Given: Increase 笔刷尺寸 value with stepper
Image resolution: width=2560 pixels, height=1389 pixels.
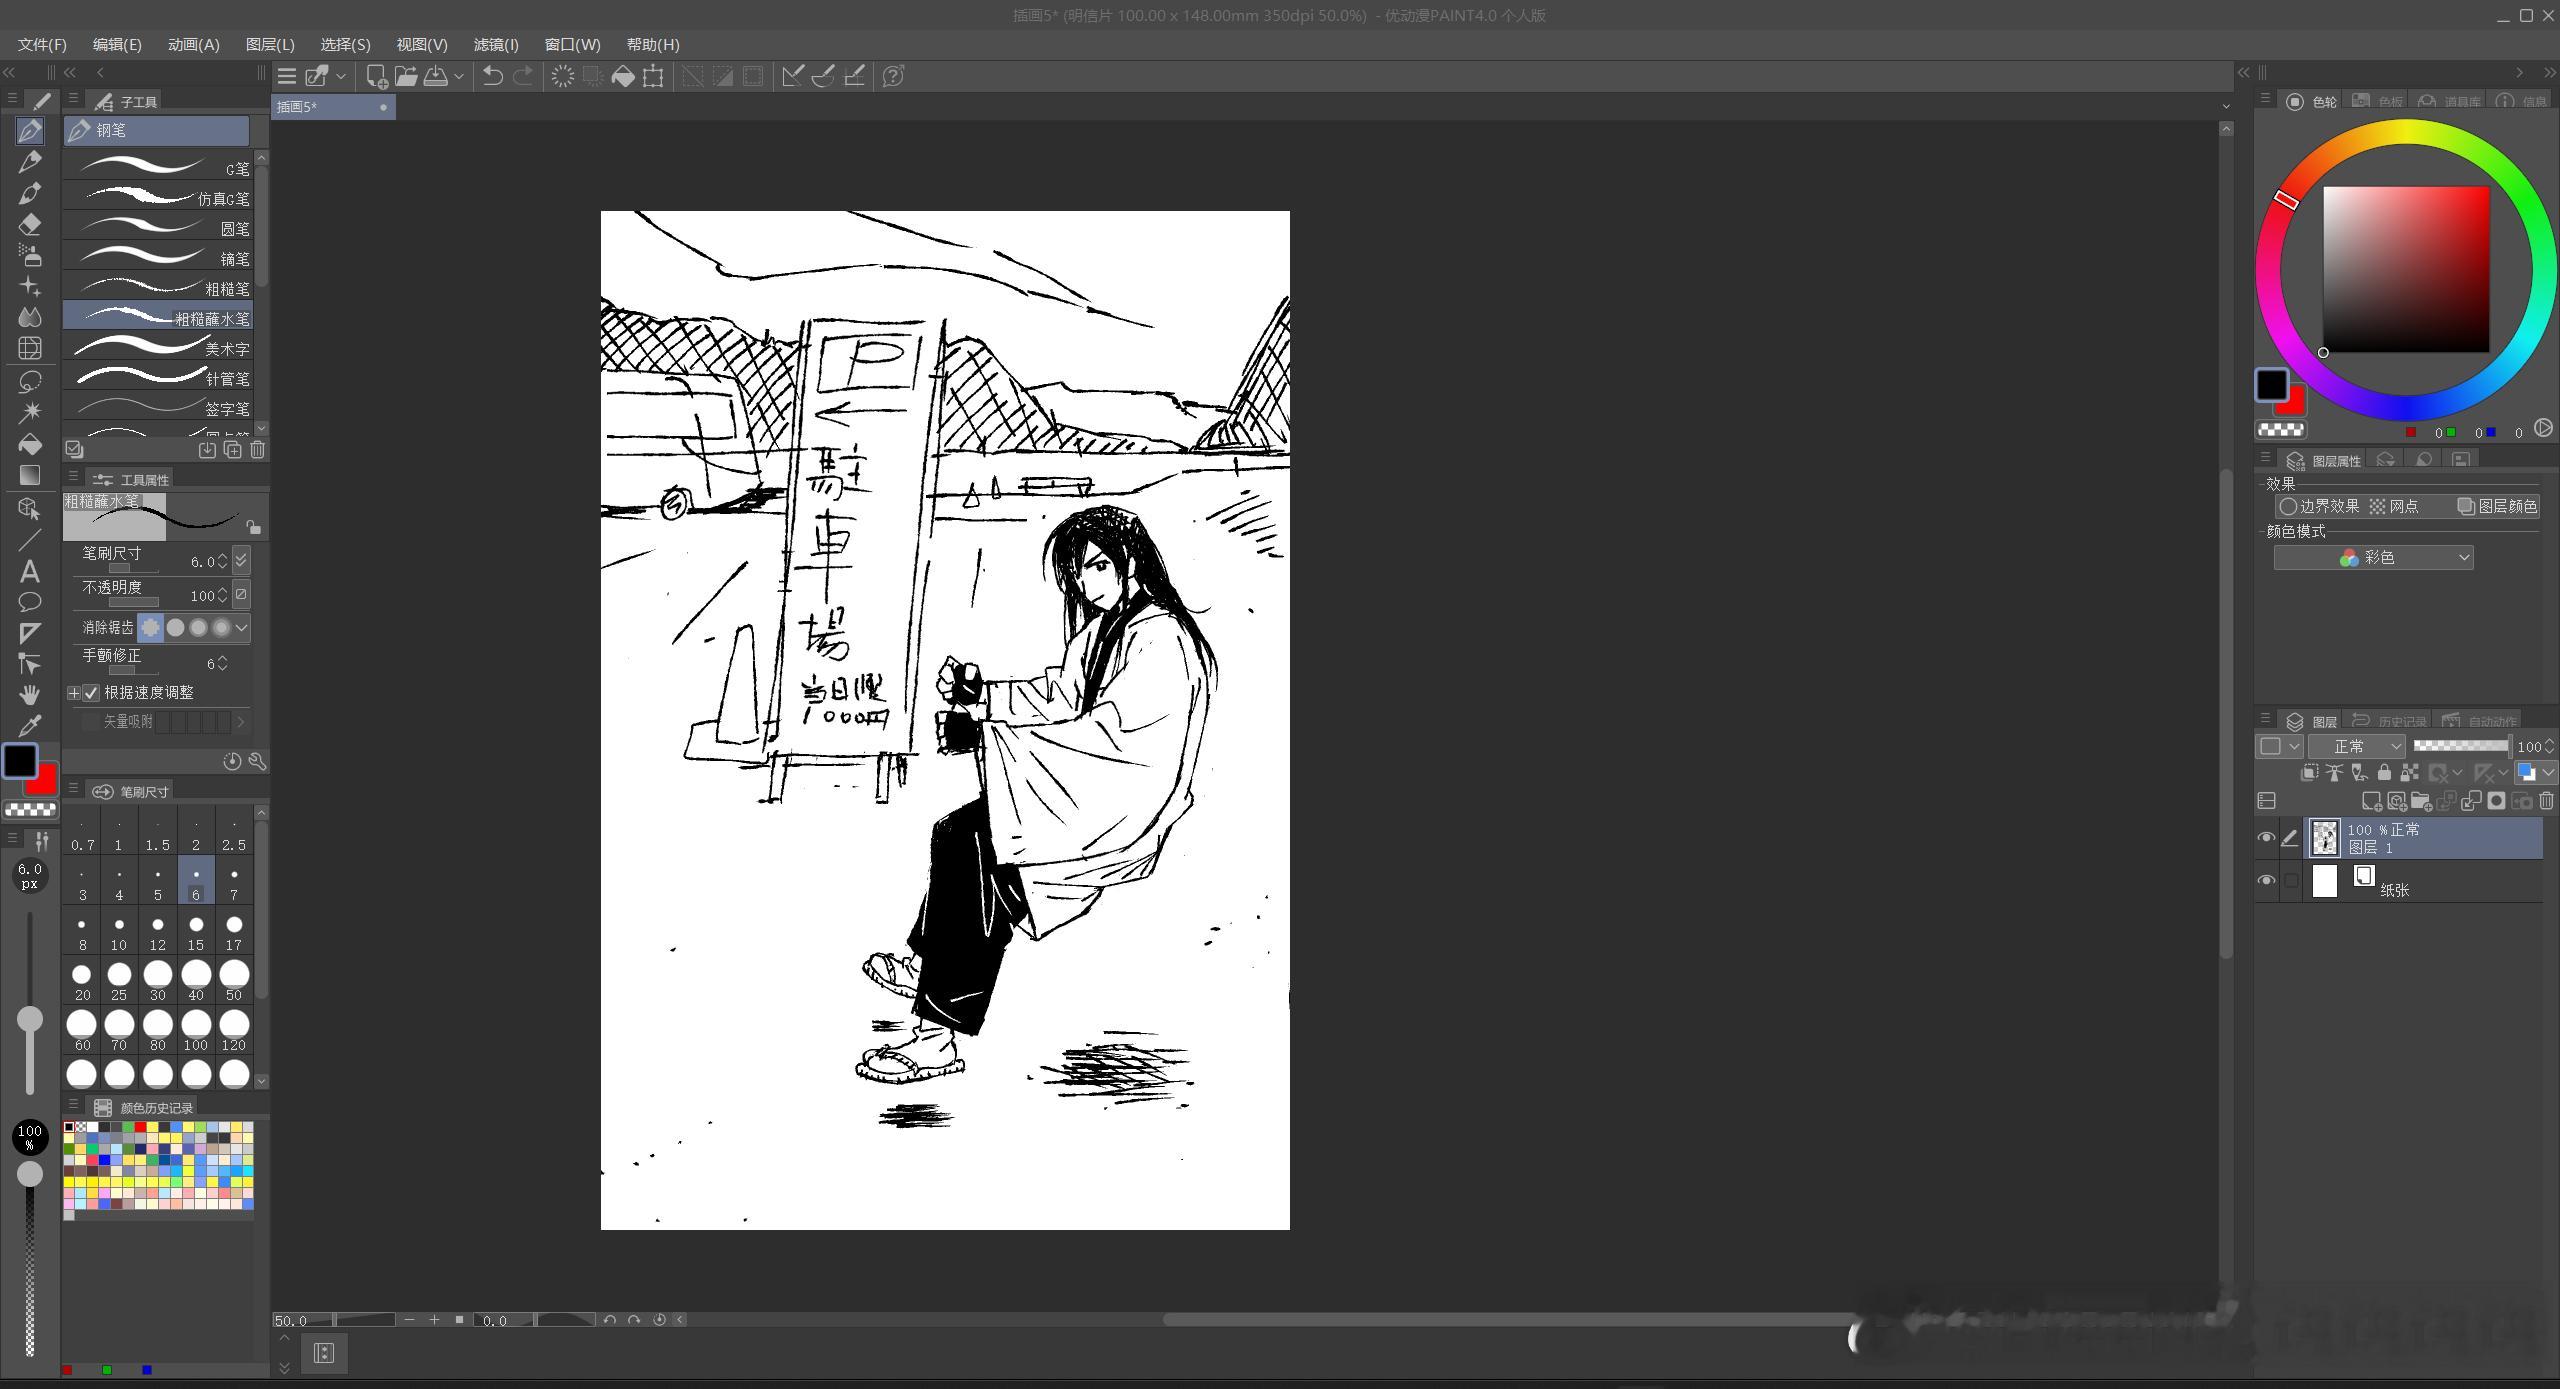Looking at the screenshot, I should (x=222, y=556).
